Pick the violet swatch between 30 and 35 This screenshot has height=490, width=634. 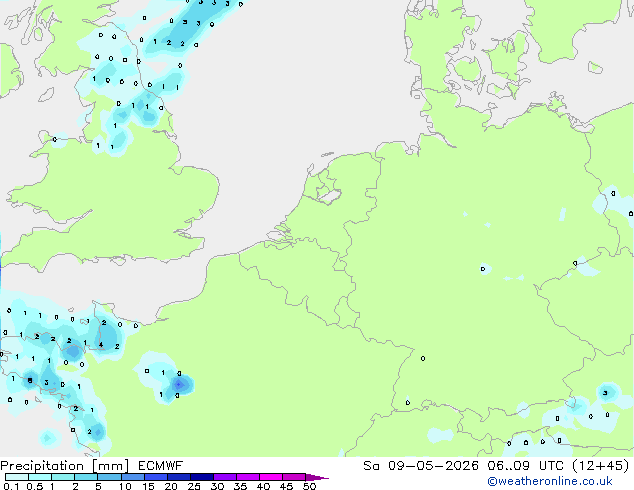click(x=224, y=477)
